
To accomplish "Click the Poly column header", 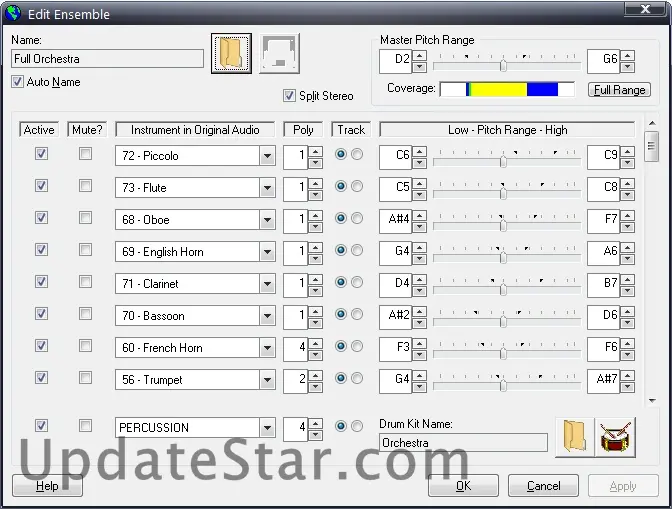I will tap(303, 130).
